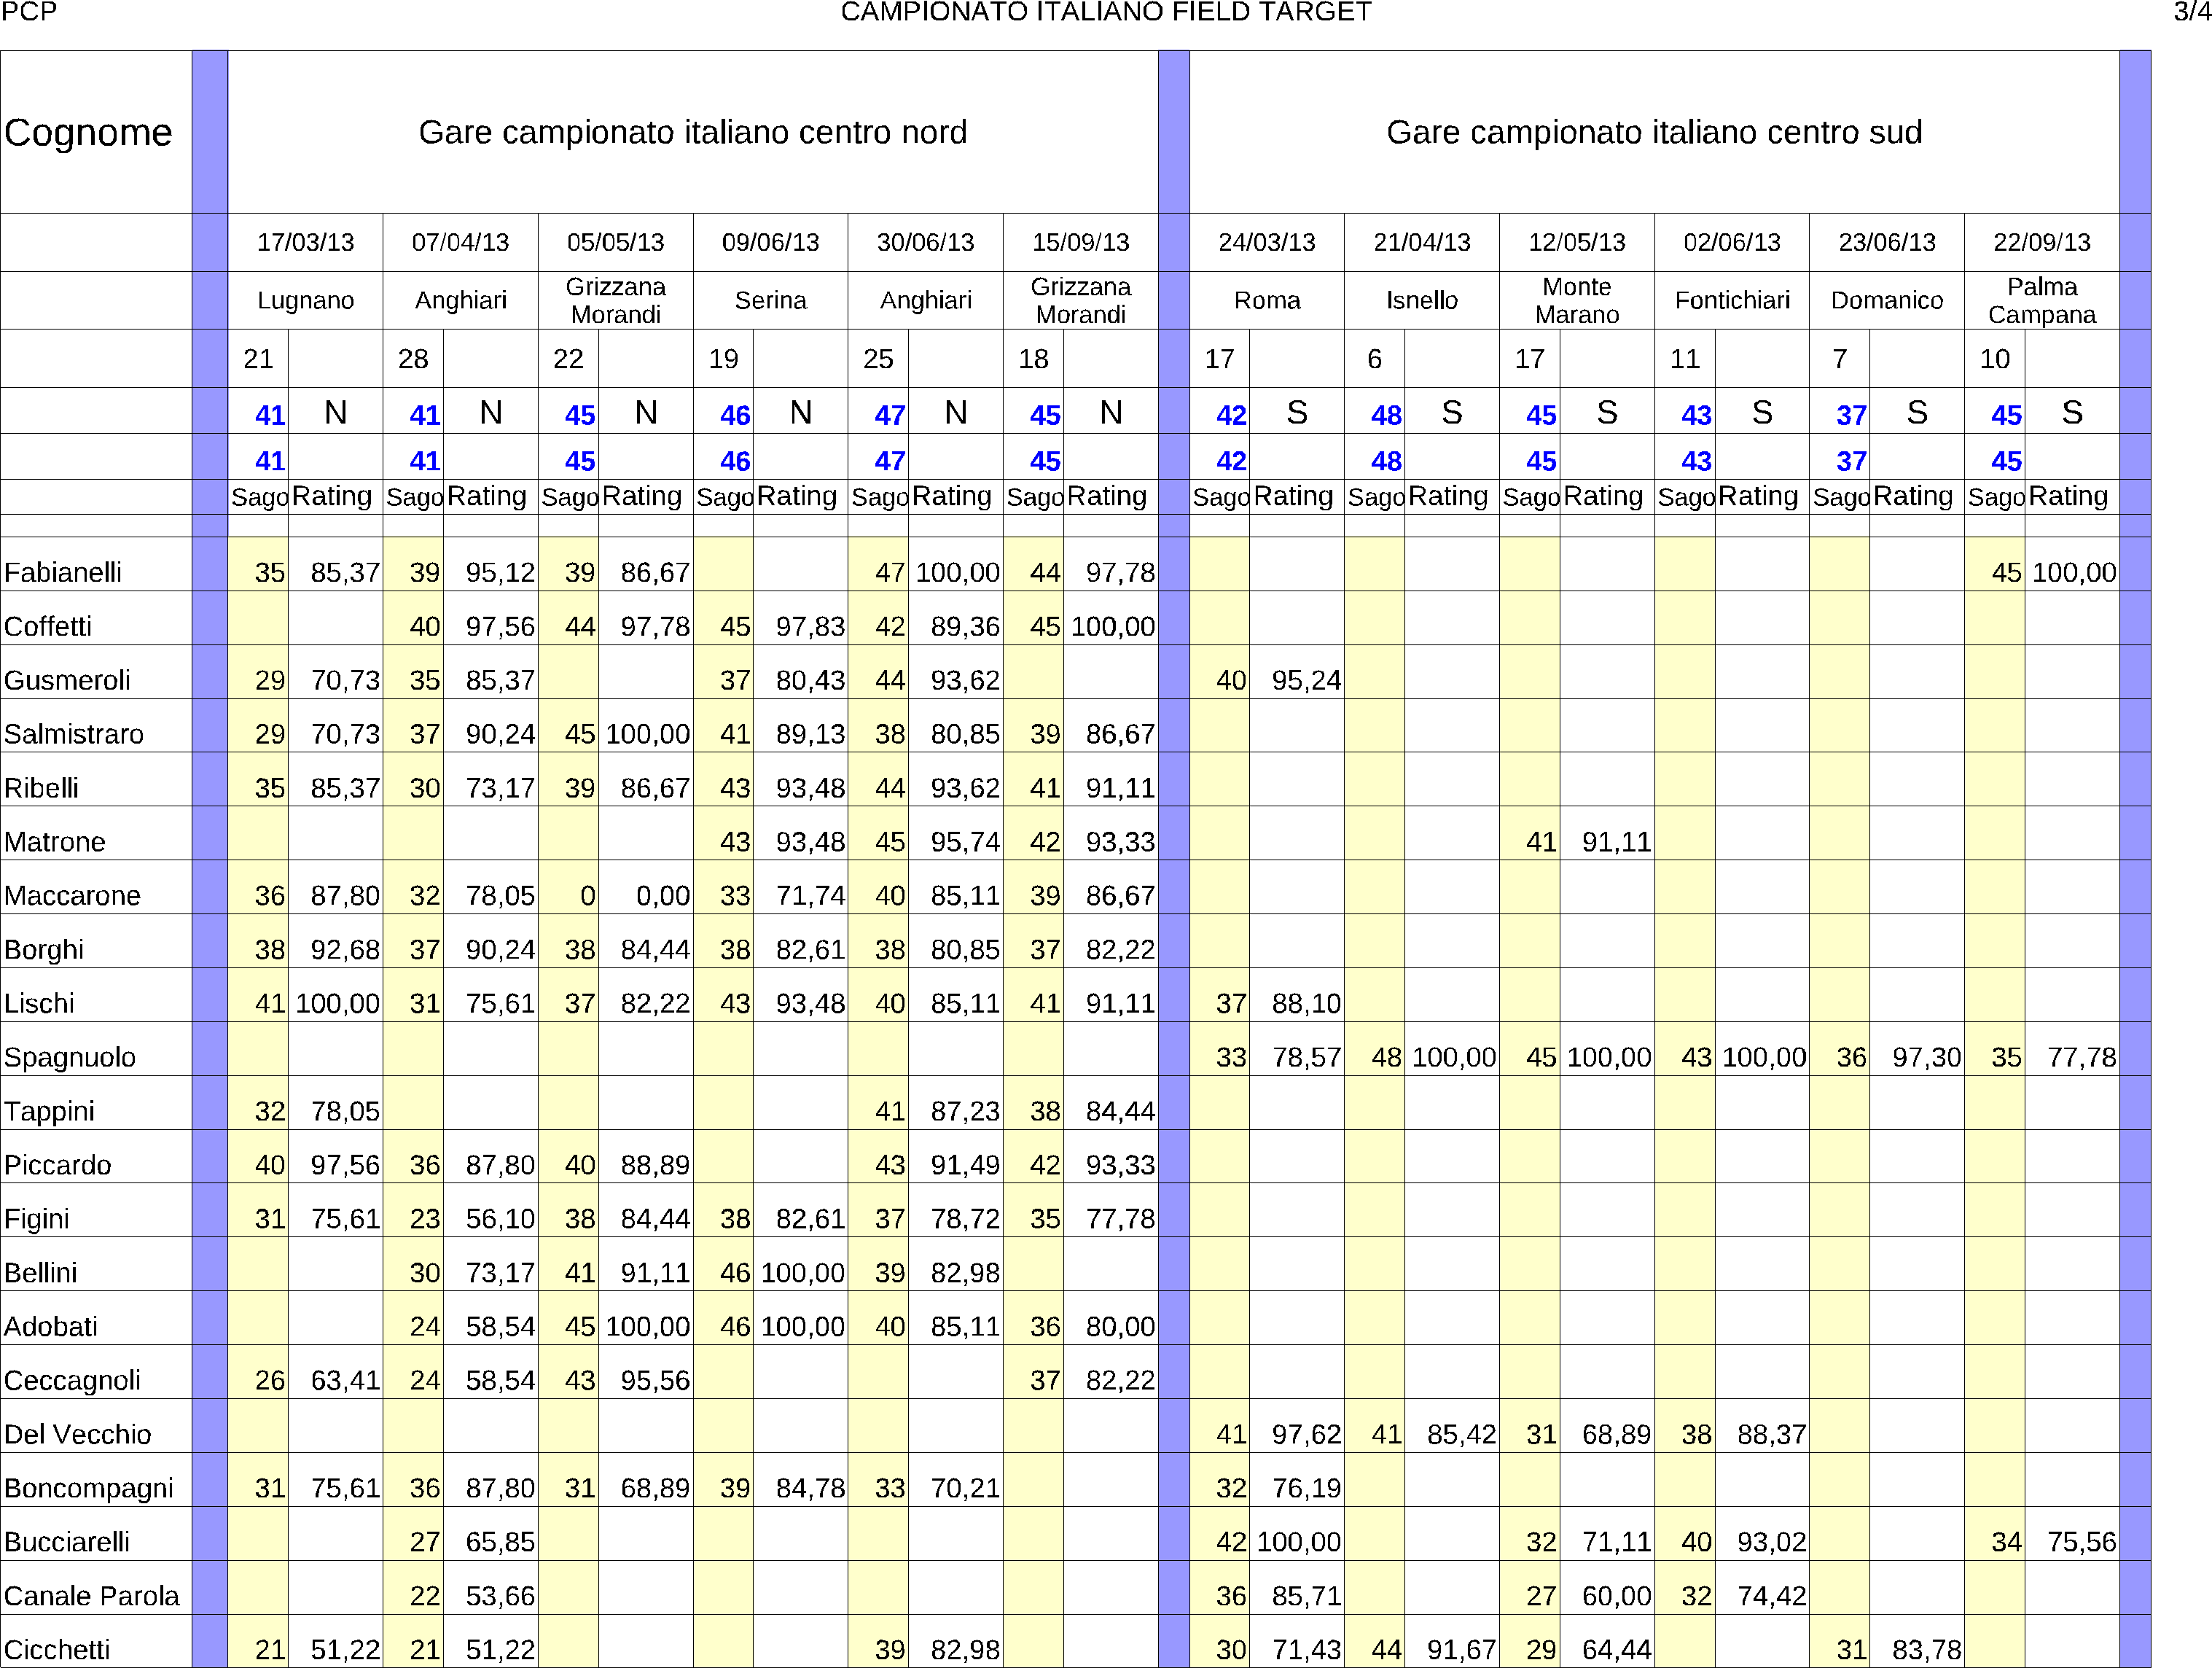Select the Maccarone row name
Image resolution: width=2212 pixels, height=1668 pixels.
[72, 896]
